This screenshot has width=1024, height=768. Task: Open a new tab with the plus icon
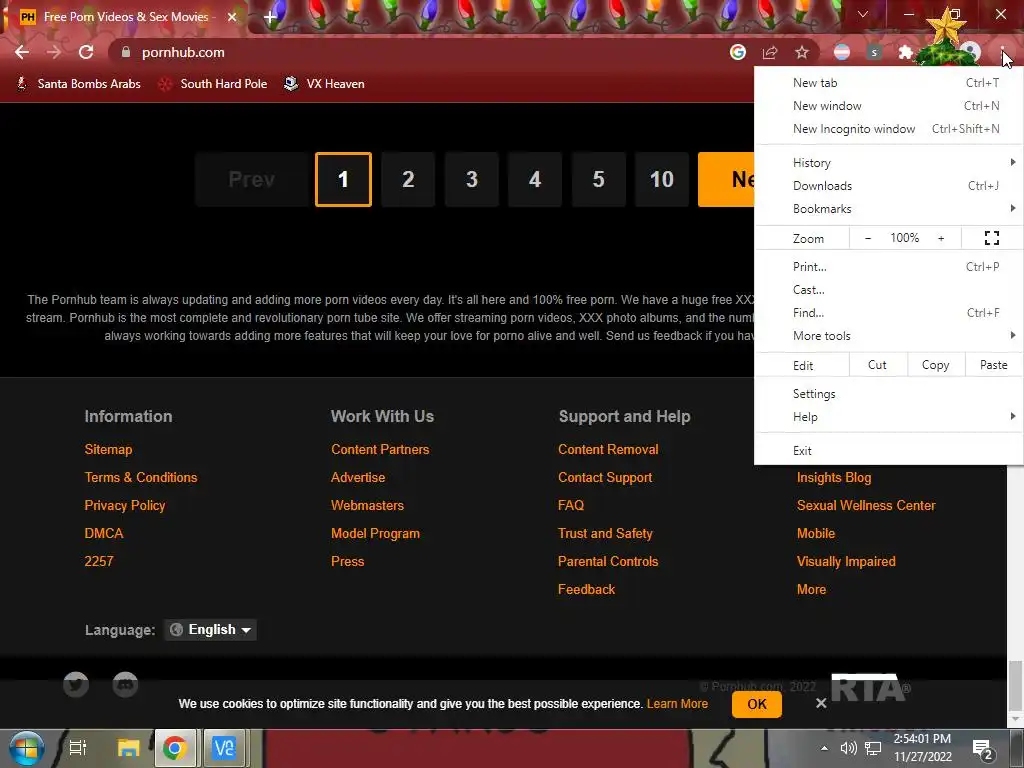pyautogui.click(x=270, y=17)
